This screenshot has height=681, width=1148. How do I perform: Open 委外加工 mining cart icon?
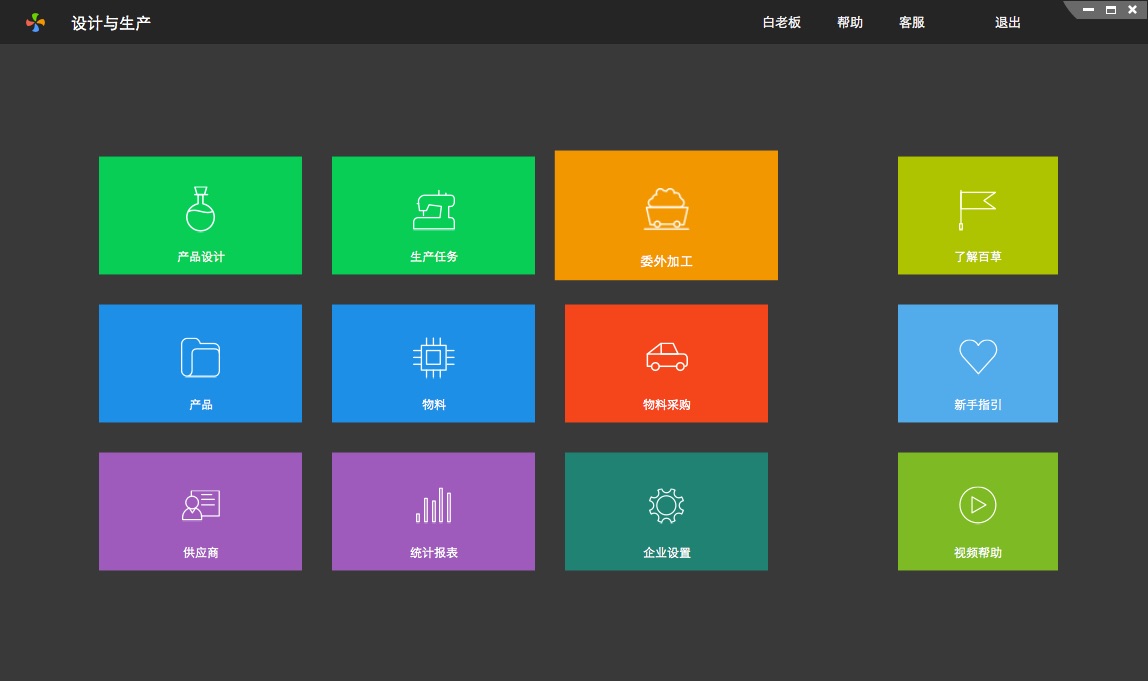click(666, 209)
